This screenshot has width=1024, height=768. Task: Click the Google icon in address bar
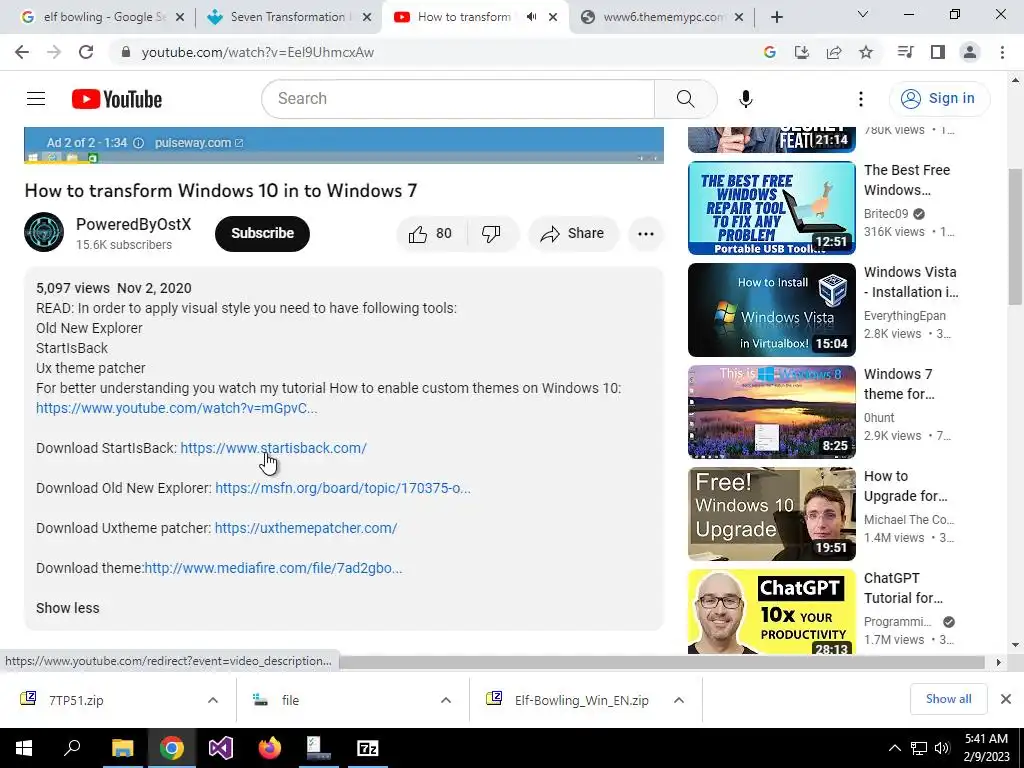(x=769, y=52)
